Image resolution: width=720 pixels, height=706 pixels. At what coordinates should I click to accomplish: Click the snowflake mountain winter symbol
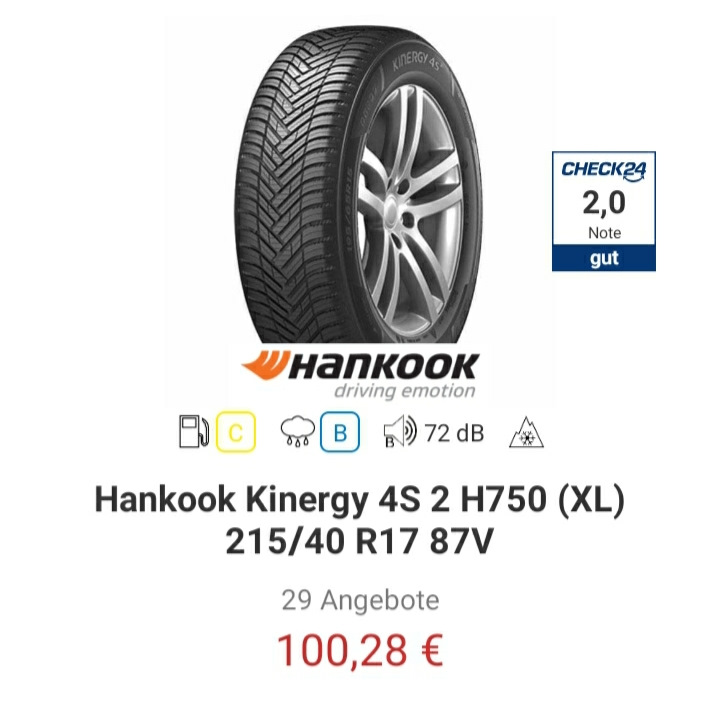pos(526,432)
